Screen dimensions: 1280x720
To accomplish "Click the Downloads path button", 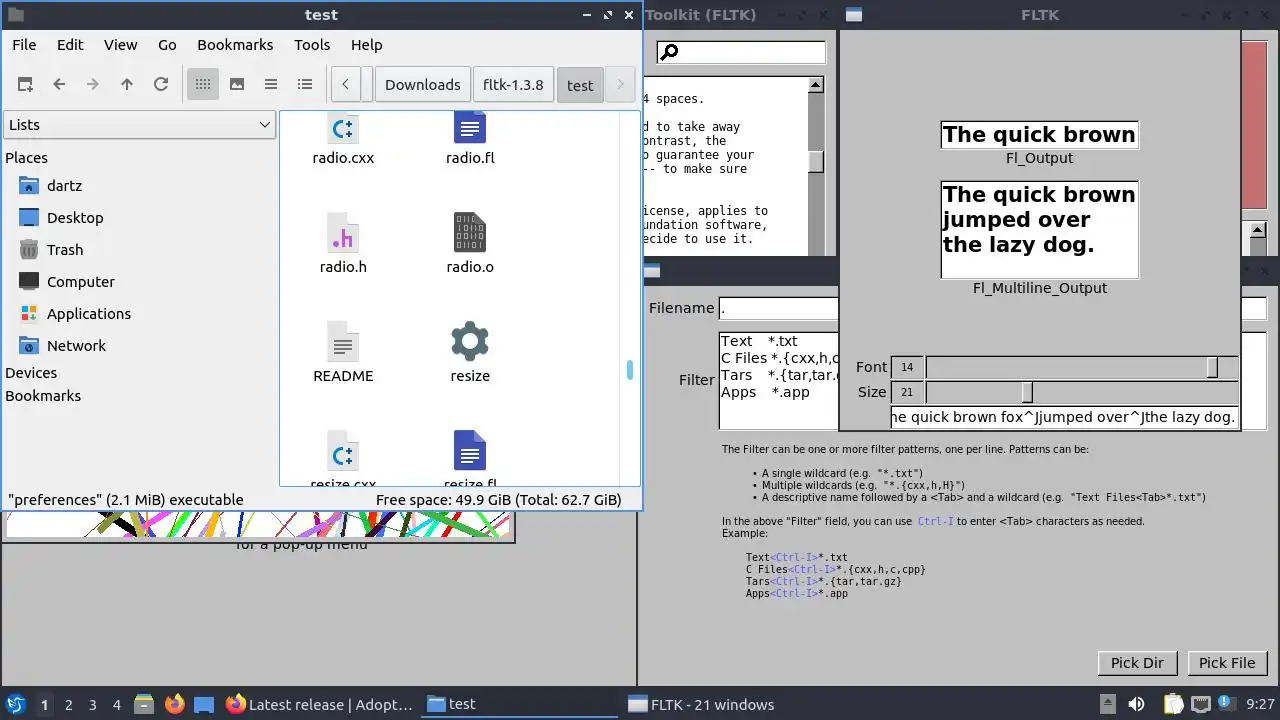I will coord(423,85).
